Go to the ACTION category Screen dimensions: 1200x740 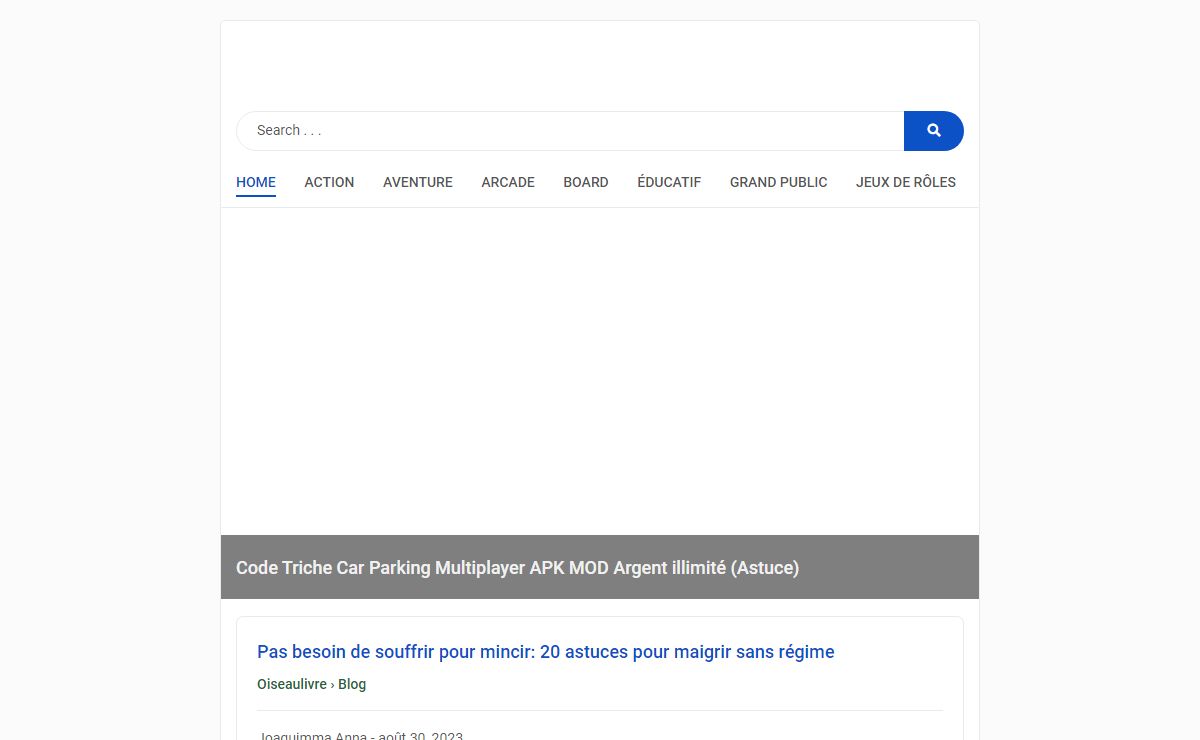click(x=329, y=182)
